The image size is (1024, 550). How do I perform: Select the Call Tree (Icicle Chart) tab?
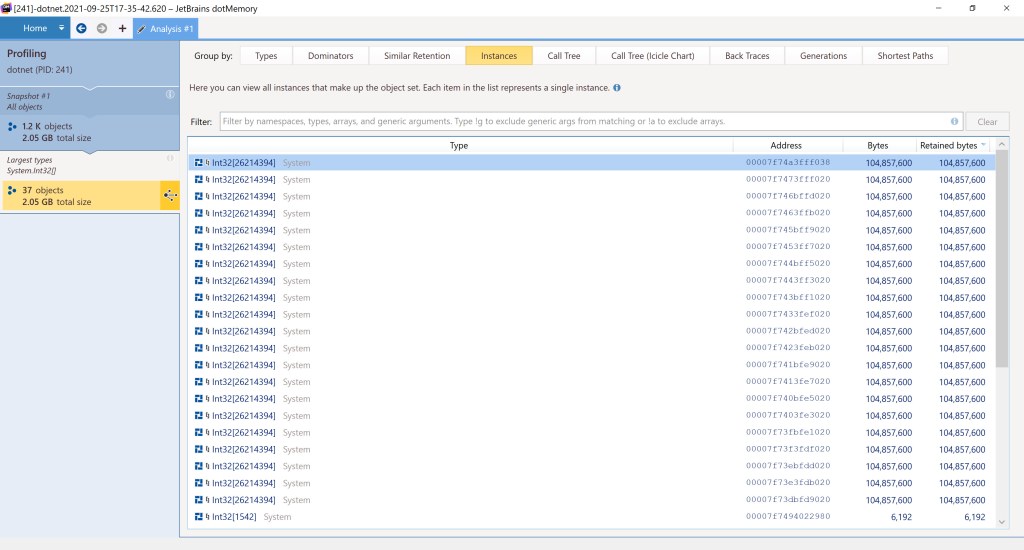(x=652, y=56)
